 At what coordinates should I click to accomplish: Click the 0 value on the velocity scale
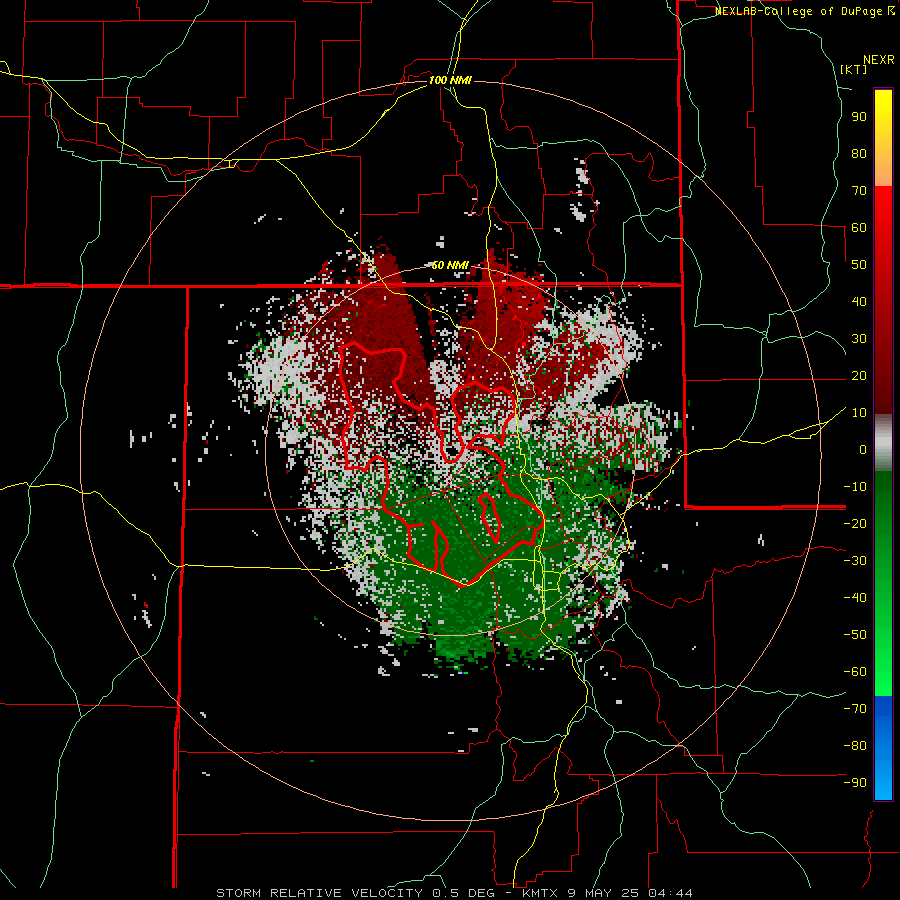click(x=863, y=449)
